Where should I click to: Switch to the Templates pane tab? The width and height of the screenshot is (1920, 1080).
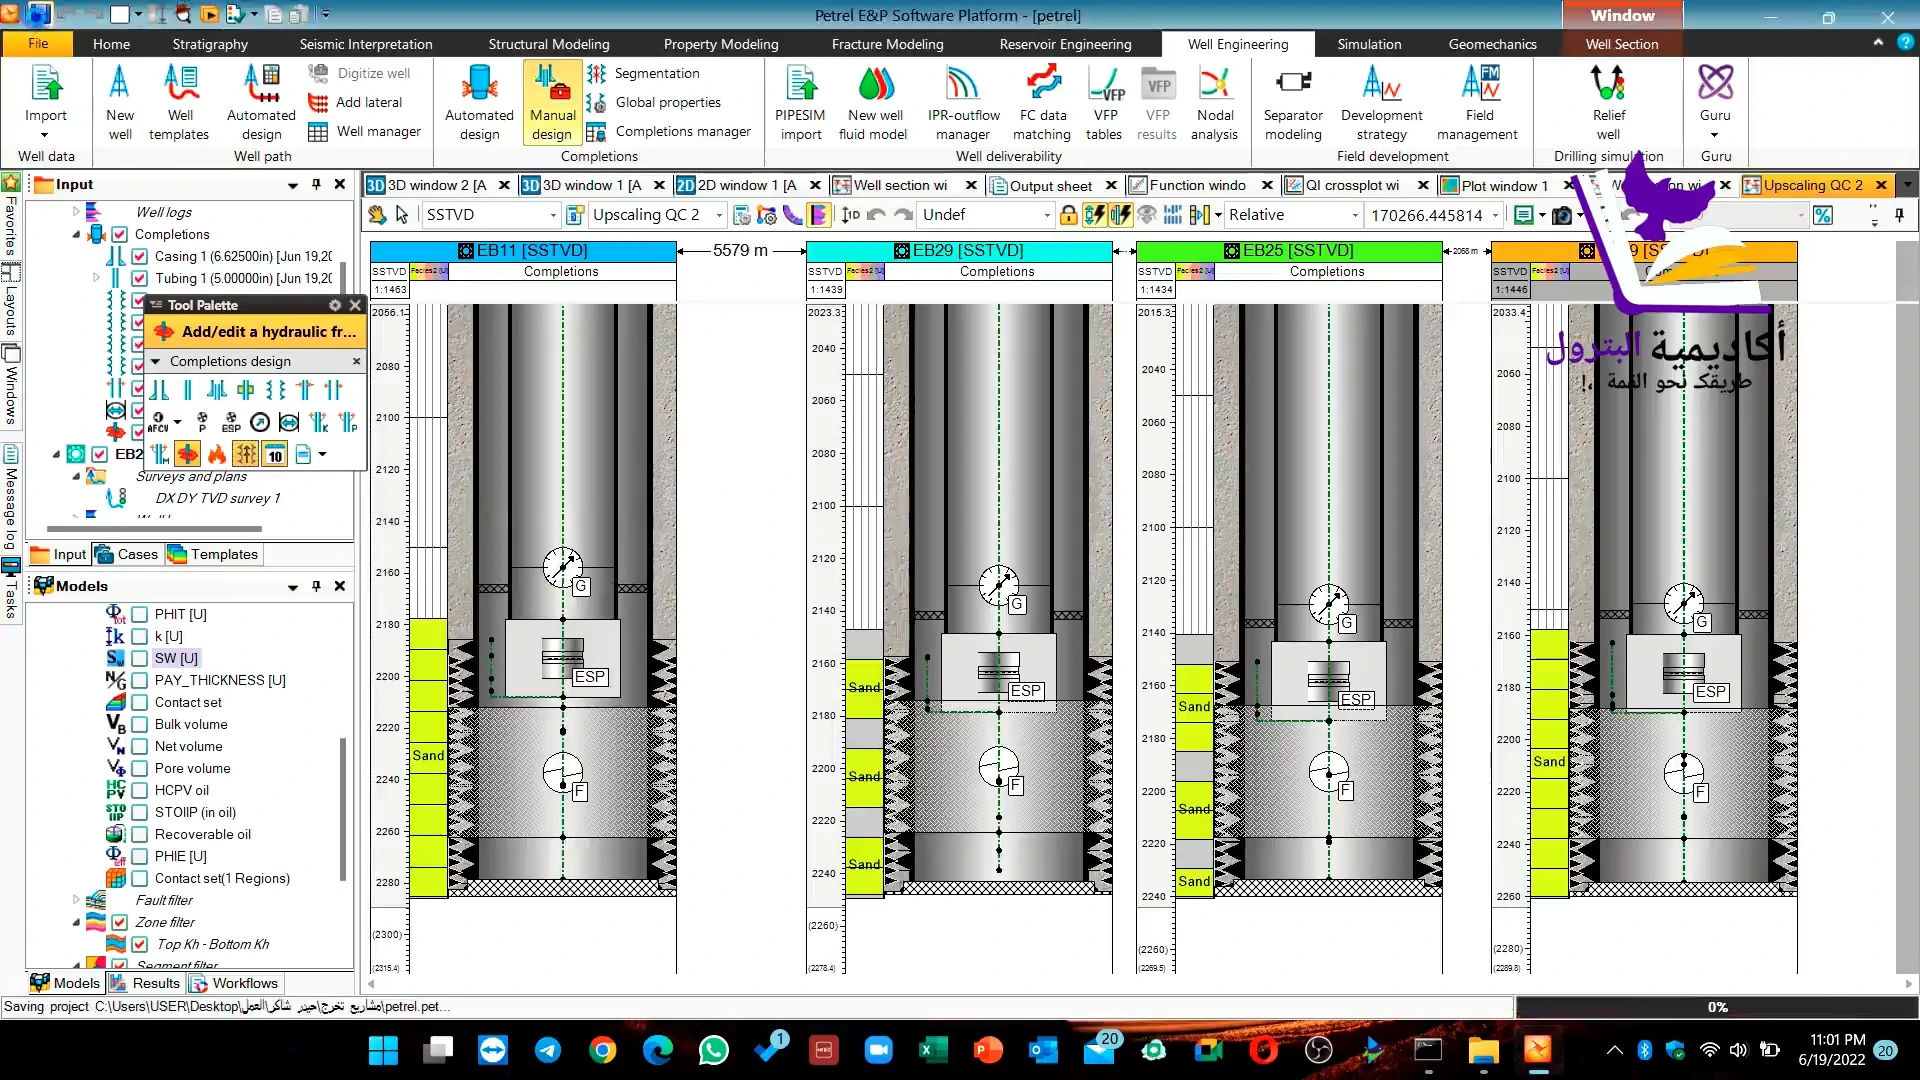(213, 554)
